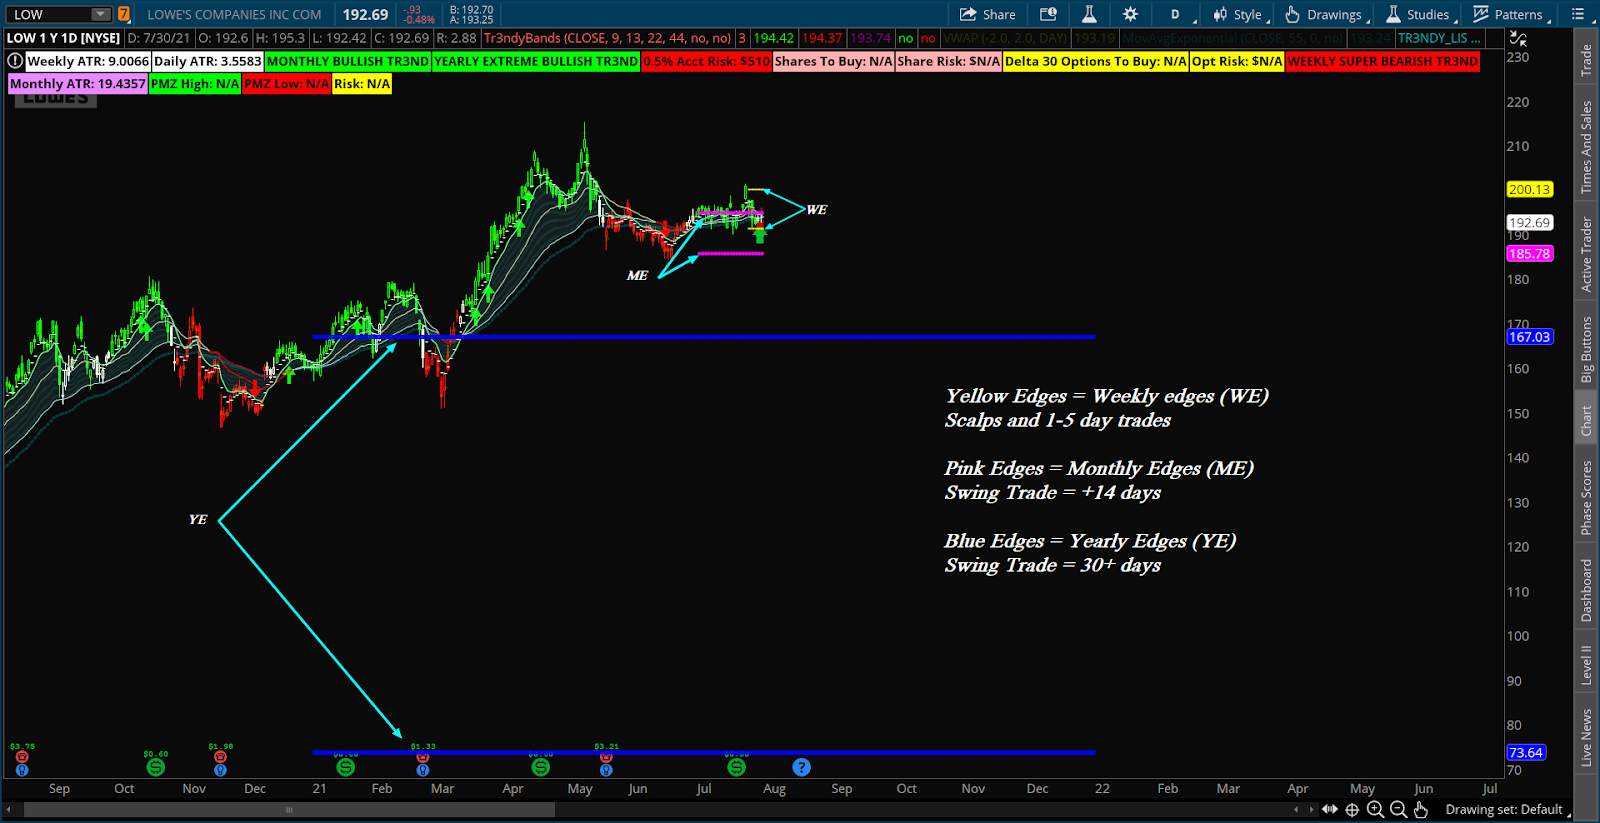
Task: Click the horizontal expand arrows icon
Action: [x=1329, y=809]
